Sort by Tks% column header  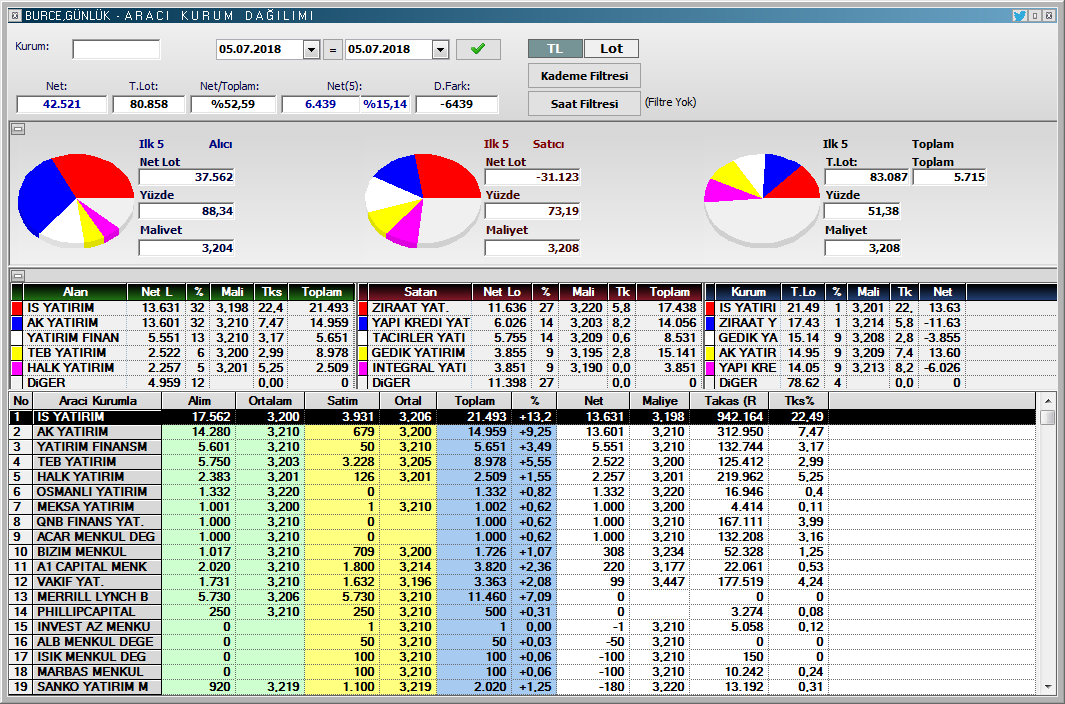click(799, 401)
